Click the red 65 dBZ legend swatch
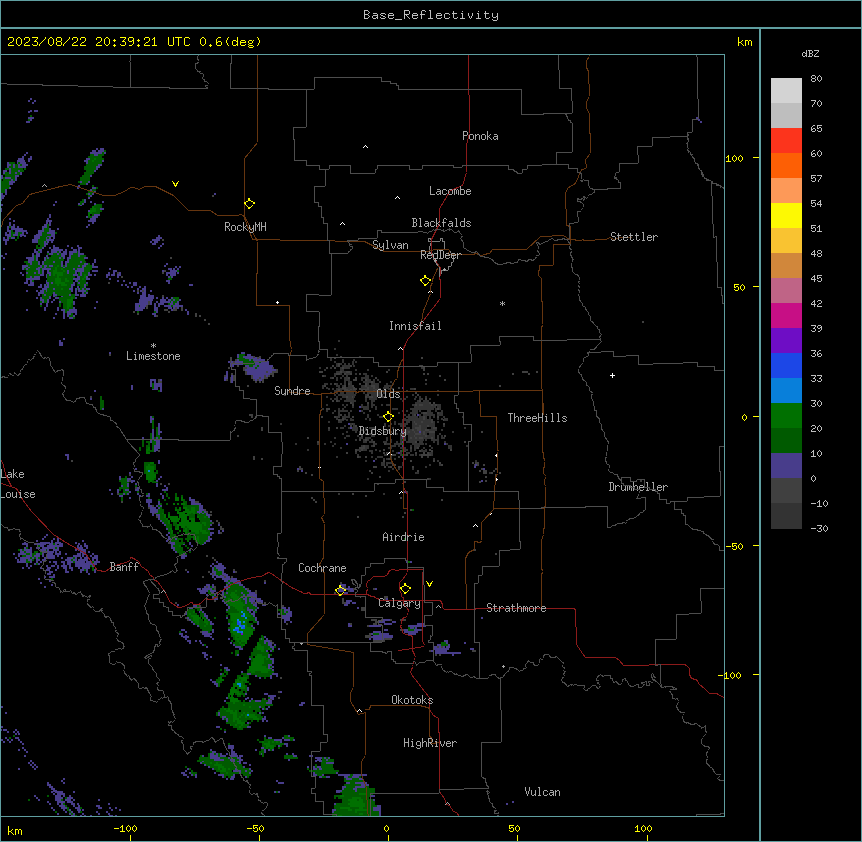Screen dimensions: 862x842 [786, 141]
